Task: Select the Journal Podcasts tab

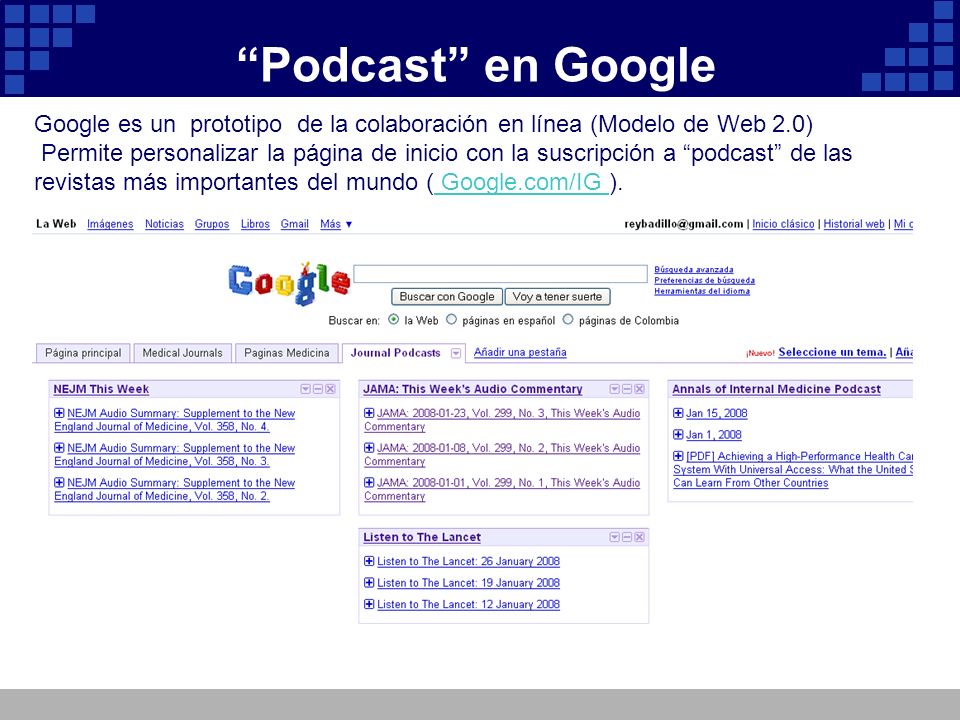Action: (396, 353)
